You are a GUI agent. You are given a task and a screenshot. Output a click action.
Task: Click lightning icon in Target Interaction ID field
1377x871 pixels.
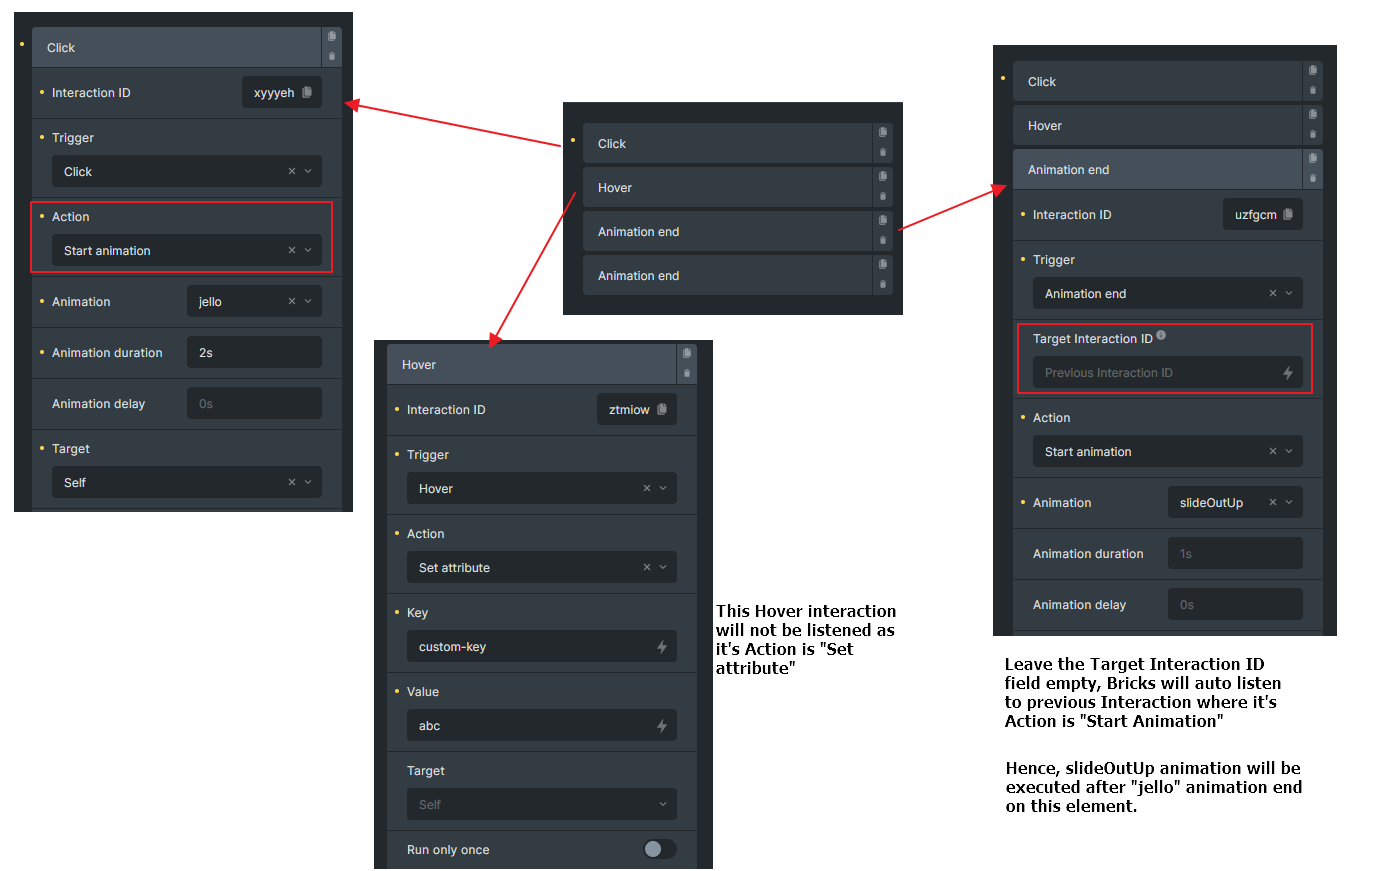click(x=1288, y=373)
